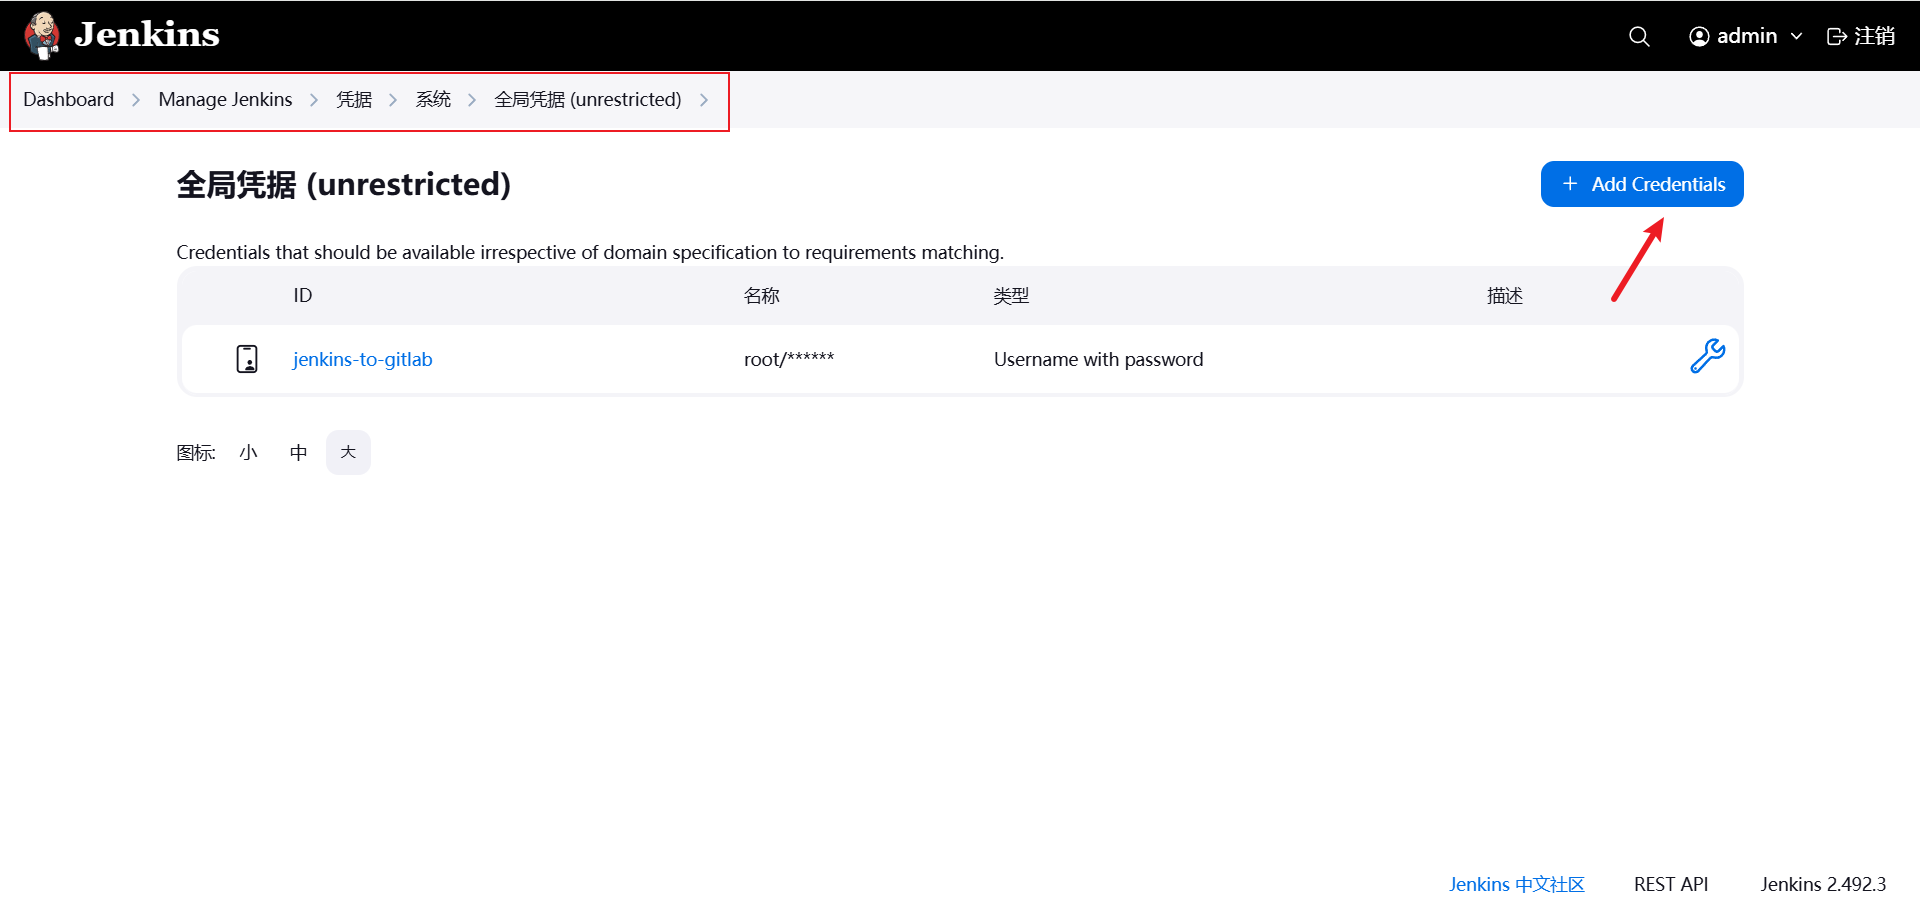
Task: Click the Jenkins wordmark in header
Action: coord(147,35)
